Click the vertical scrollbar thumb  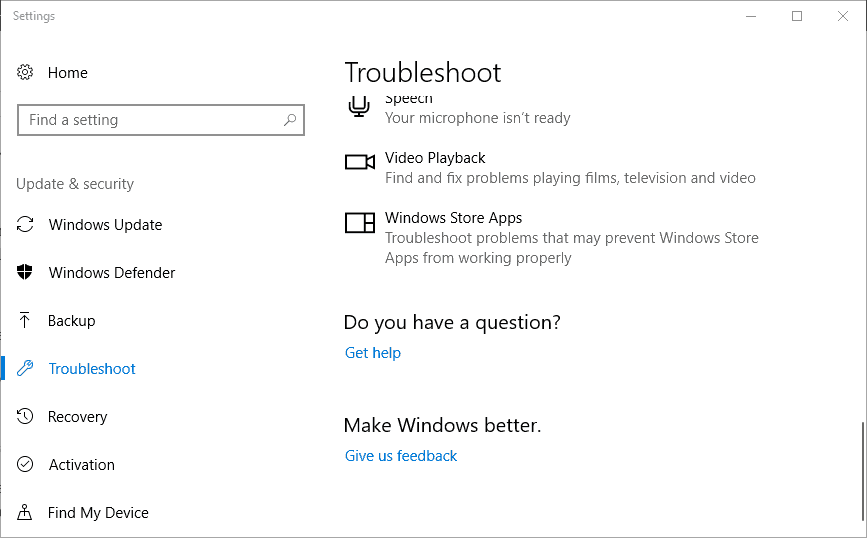click(x=863, y=470)
